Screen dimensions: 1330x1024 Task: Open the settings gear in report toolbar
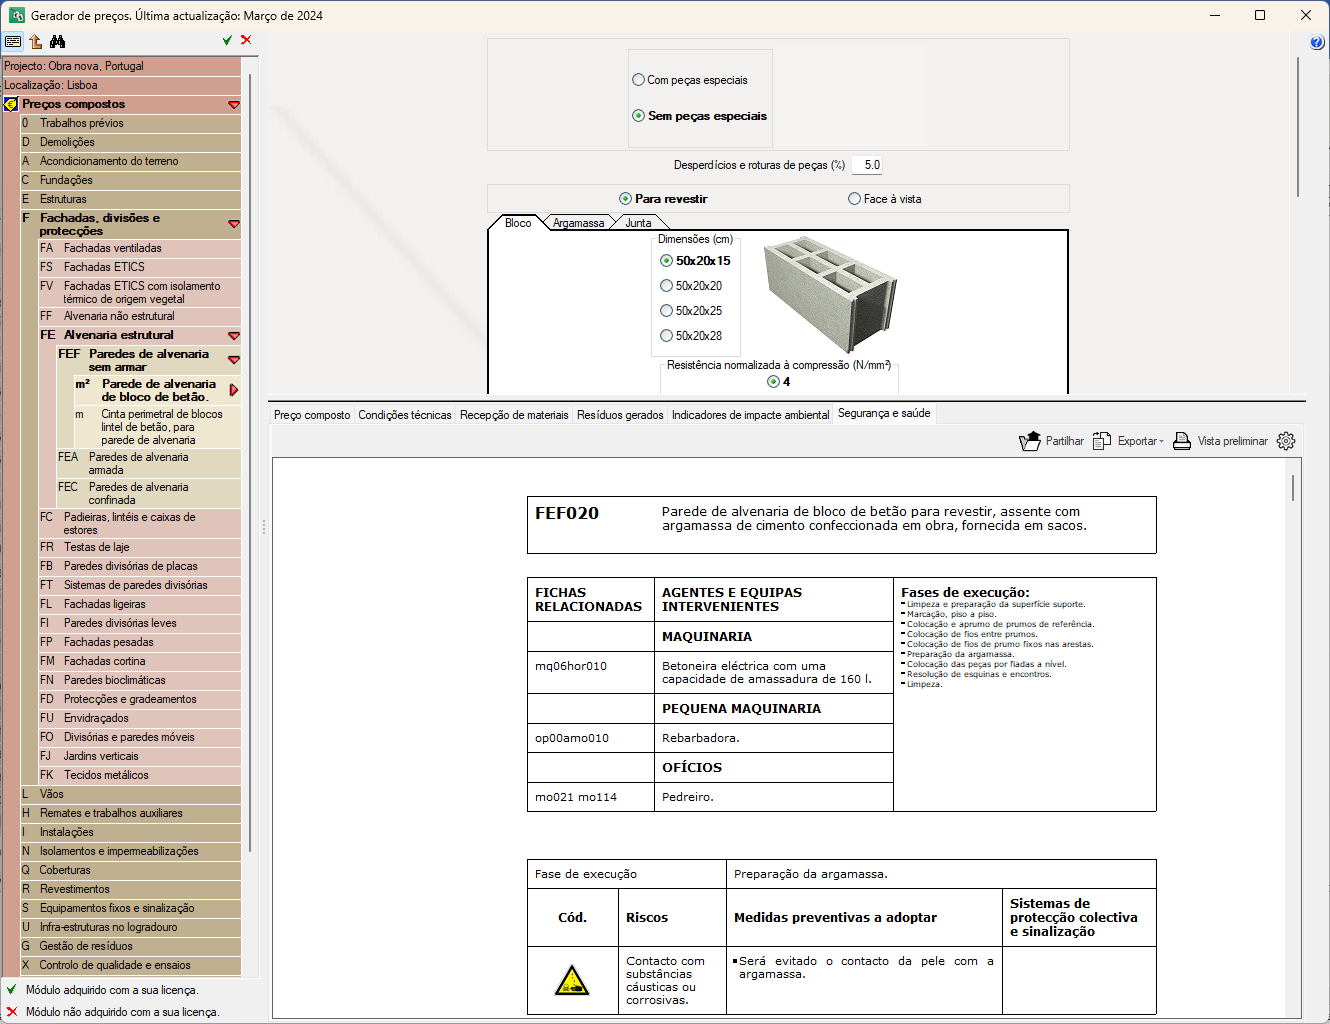[x=1286, y=441]
